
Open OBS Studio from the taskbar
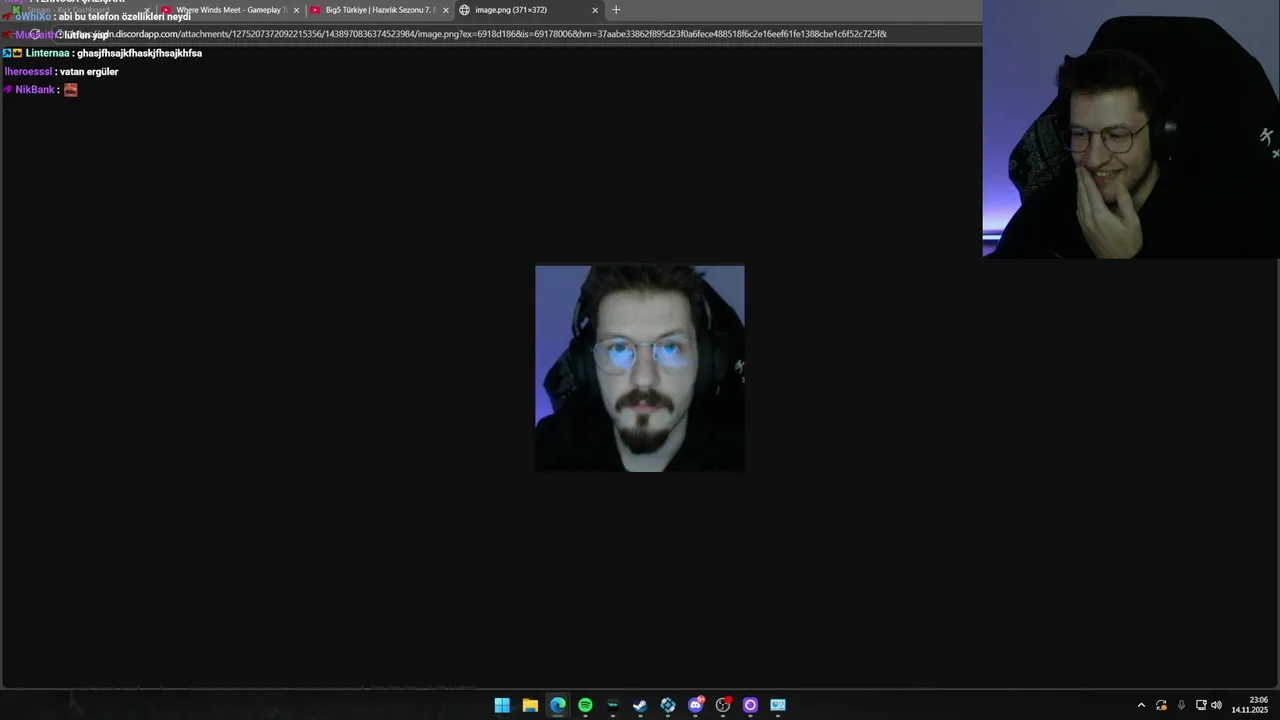coord(723,705)
